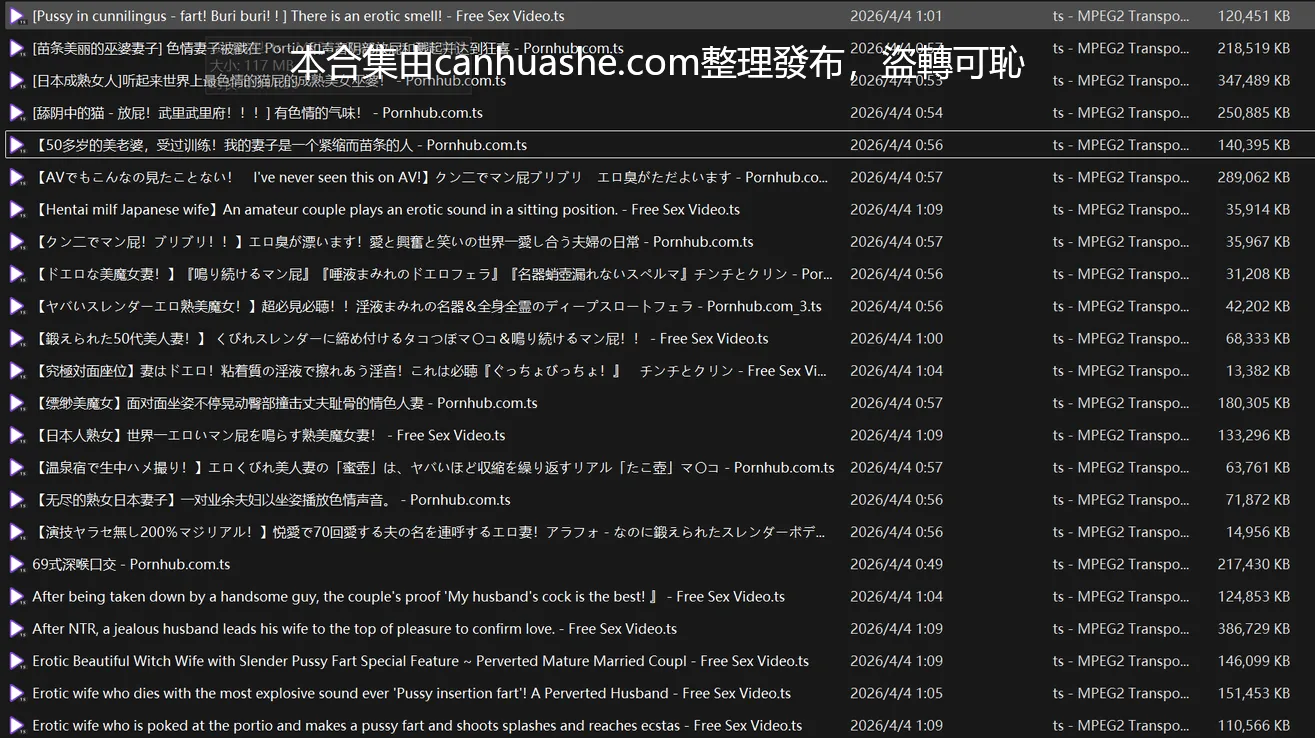The image size is (1315, 738).
Task: Click the MPEG2 type cell in the 120,451 KB row
Action: click(x=1121, y=16)
